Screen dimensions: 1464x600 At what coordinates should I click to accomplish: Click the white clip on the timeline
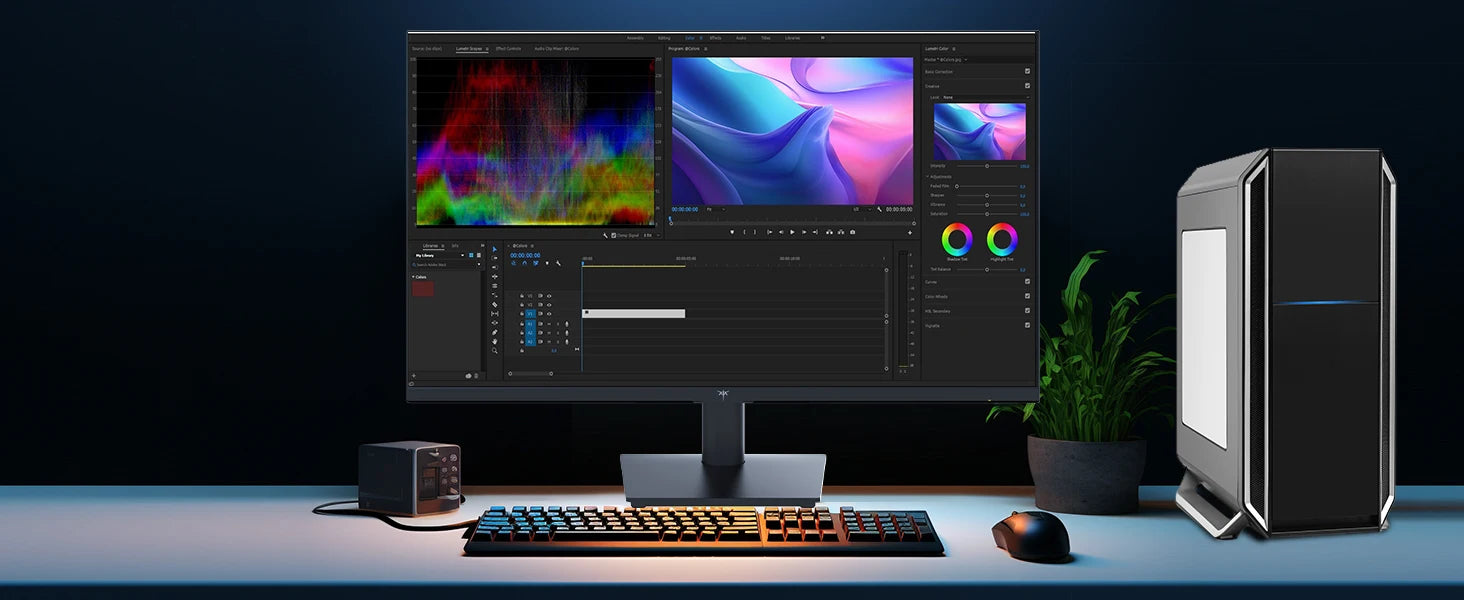(x=634, y=313)
